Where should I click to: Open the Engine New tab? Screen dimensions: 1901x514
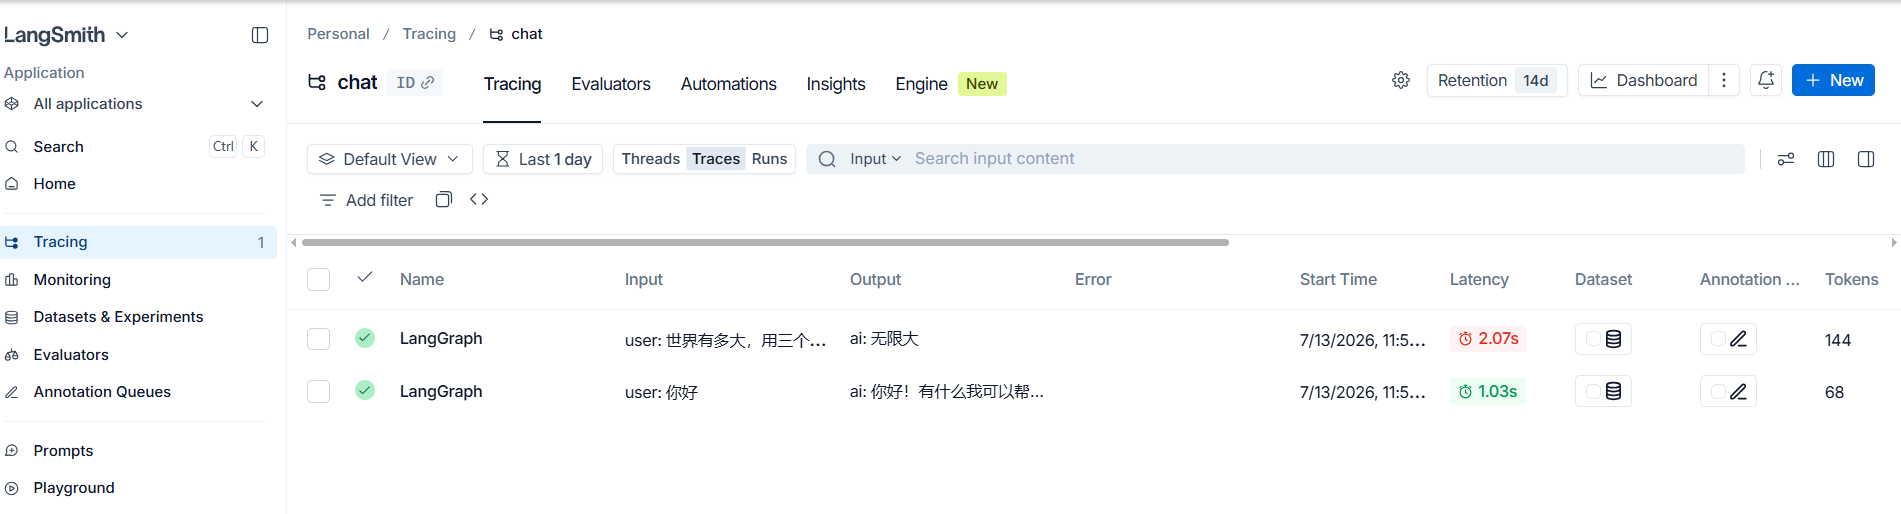(950, 84)
